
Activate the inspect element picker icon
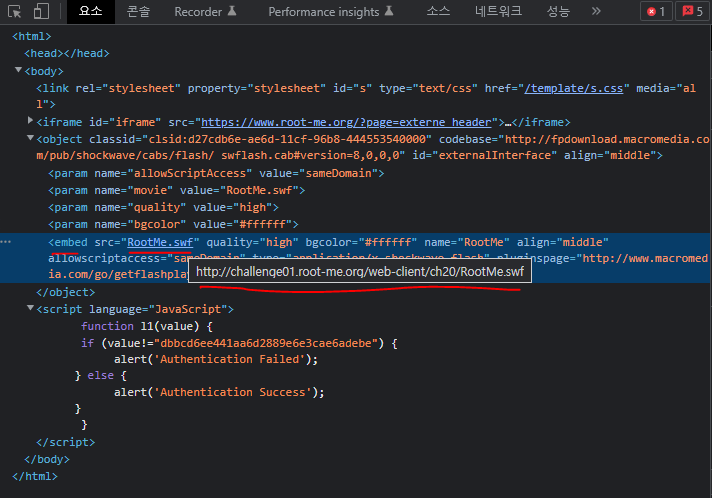pyautogui.click(x=15, y=11)
